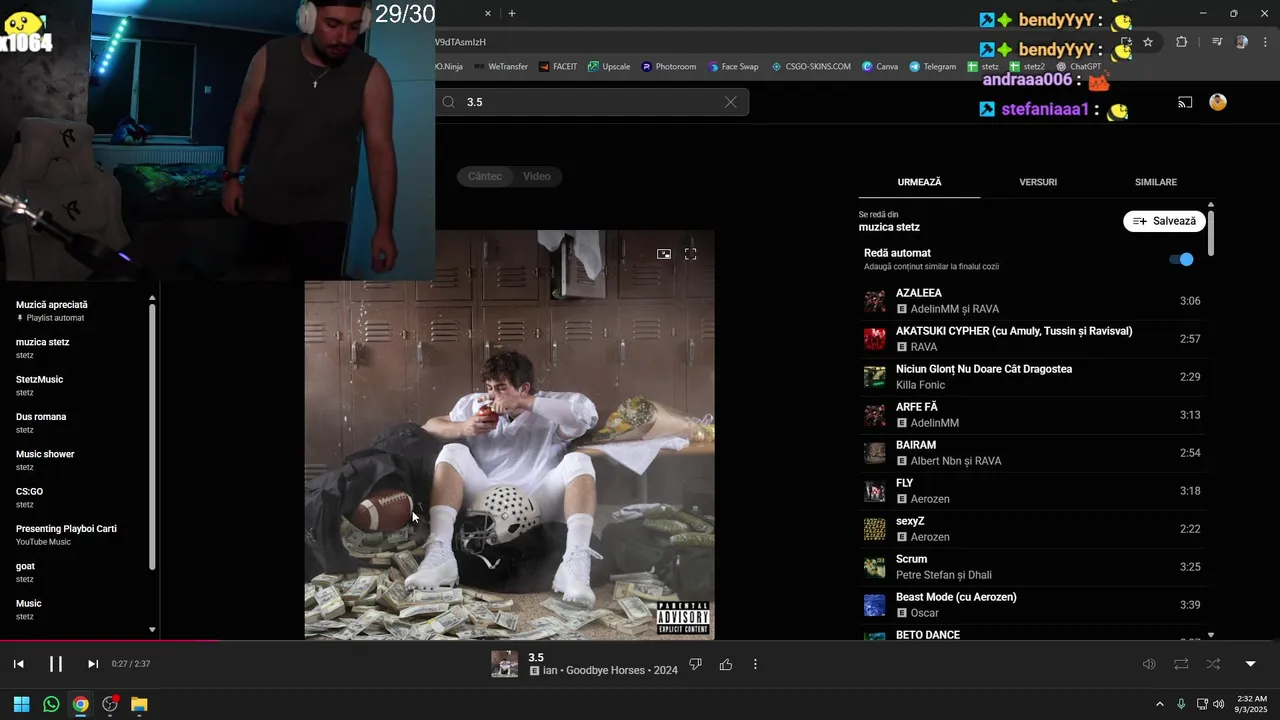This screenshot has height=720, width=1280.
Task: Open the CSGO-SKINS.COM bookmark
Action: click(811, 67)
